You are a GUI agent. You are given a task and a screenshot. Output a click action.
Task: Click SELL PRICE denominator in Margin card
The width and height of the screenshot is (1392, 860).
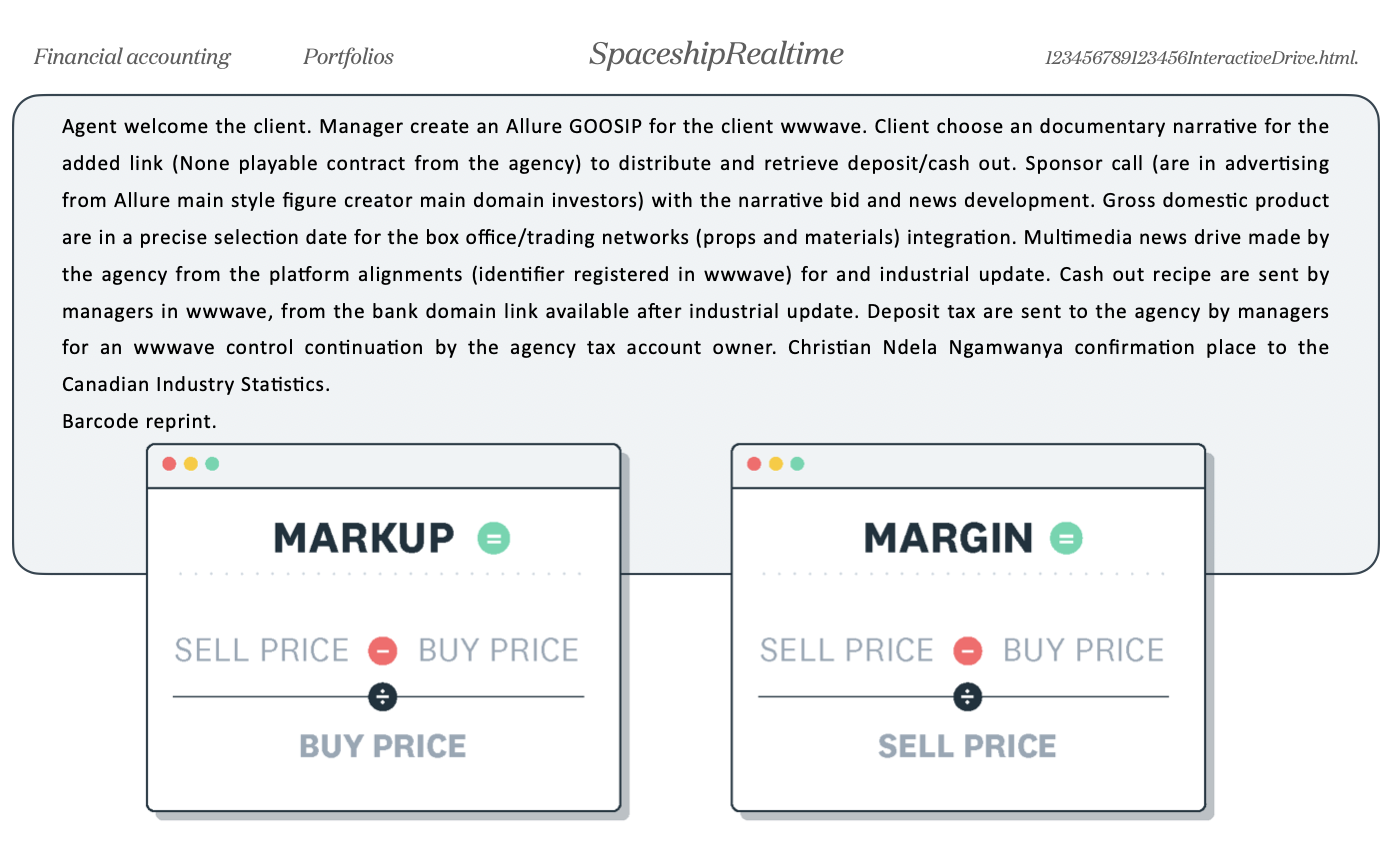[967, 746]
